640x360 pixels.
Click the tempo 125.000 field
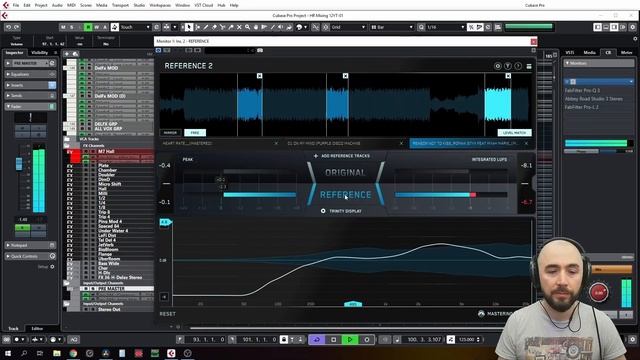pos(468,340)
